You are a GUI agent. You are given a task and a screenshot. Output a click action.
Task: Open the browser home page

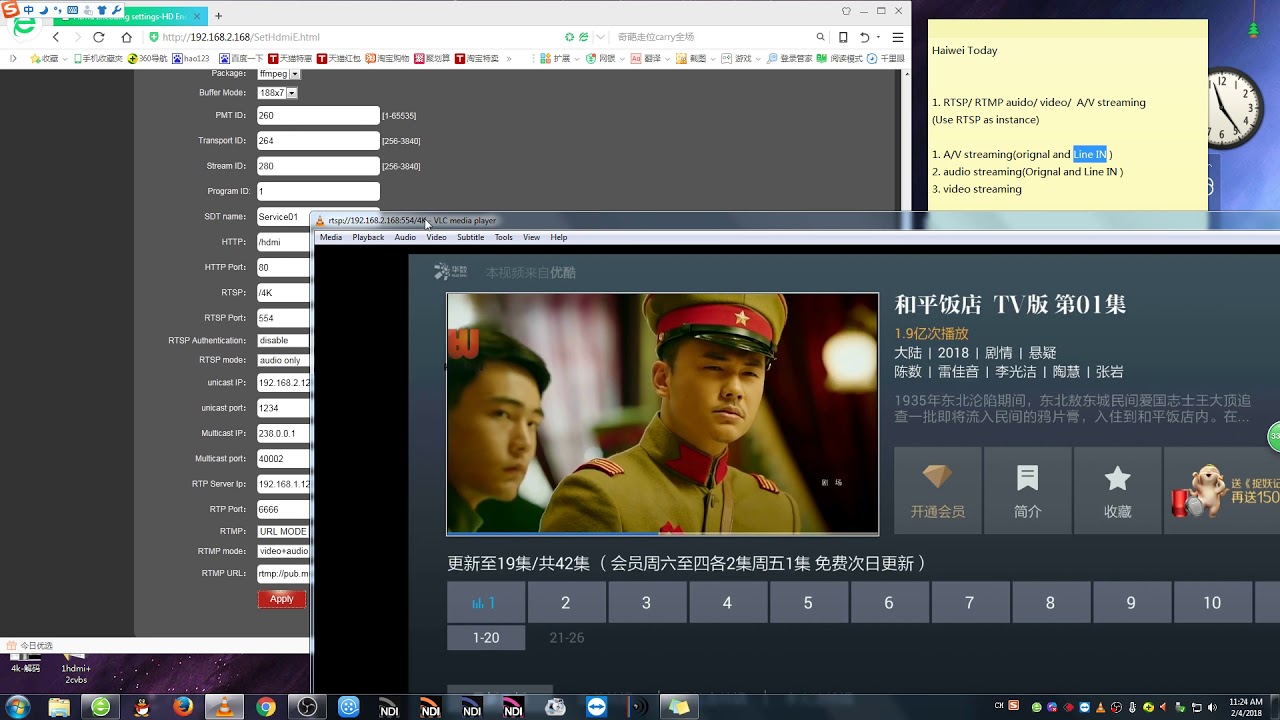coord(126,37)
